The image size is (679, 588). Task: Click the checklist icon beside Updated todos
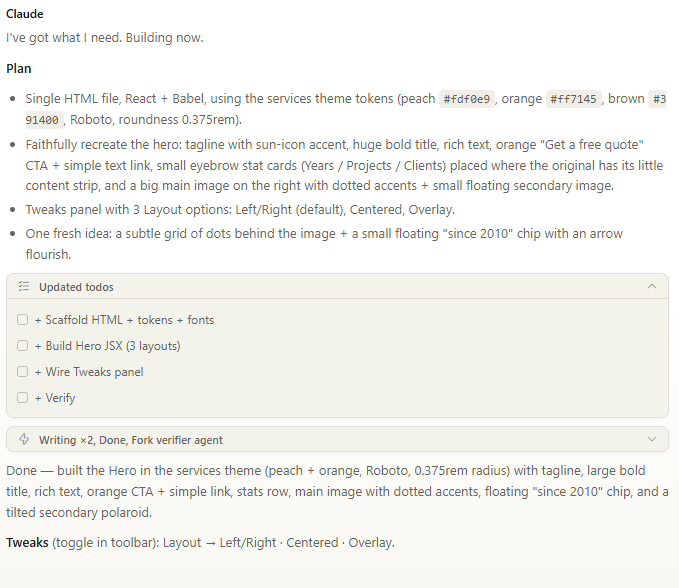(x=24, y=287)
